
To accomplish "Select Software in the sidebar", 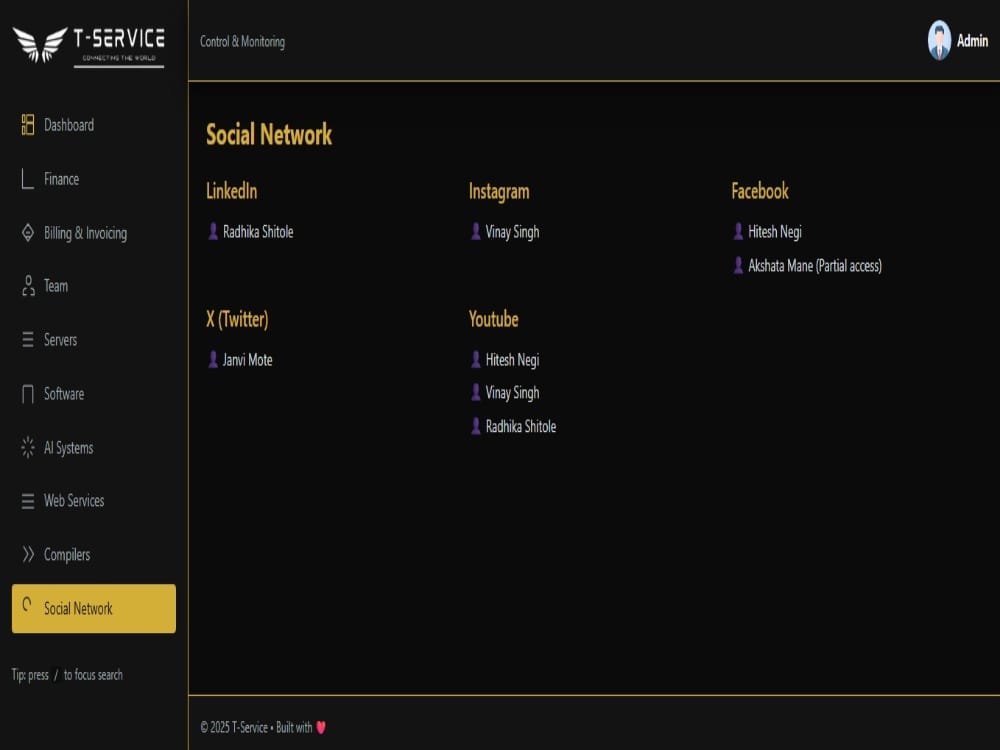I will coord(94,393).
